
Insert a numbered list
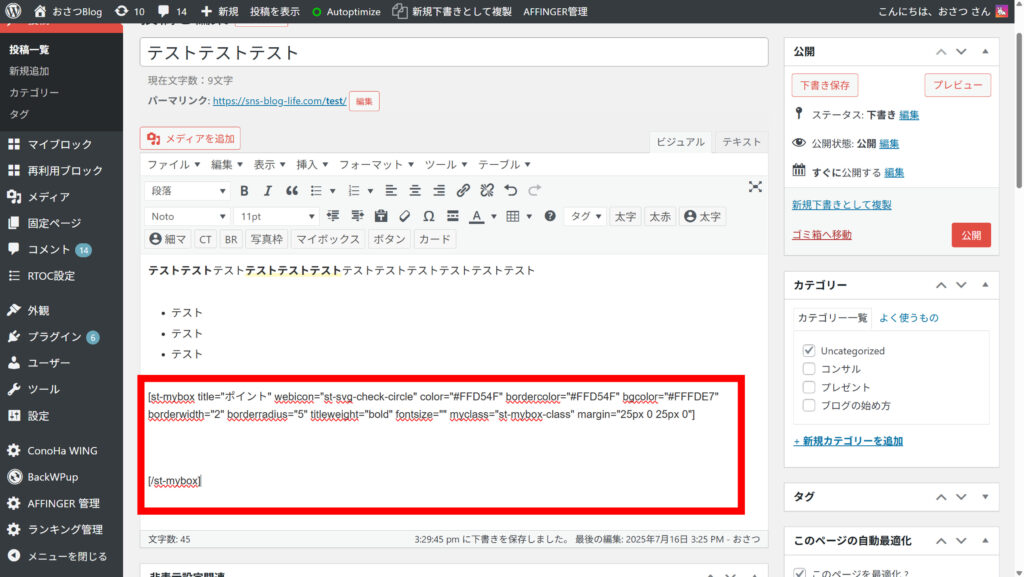coord(354,191)
